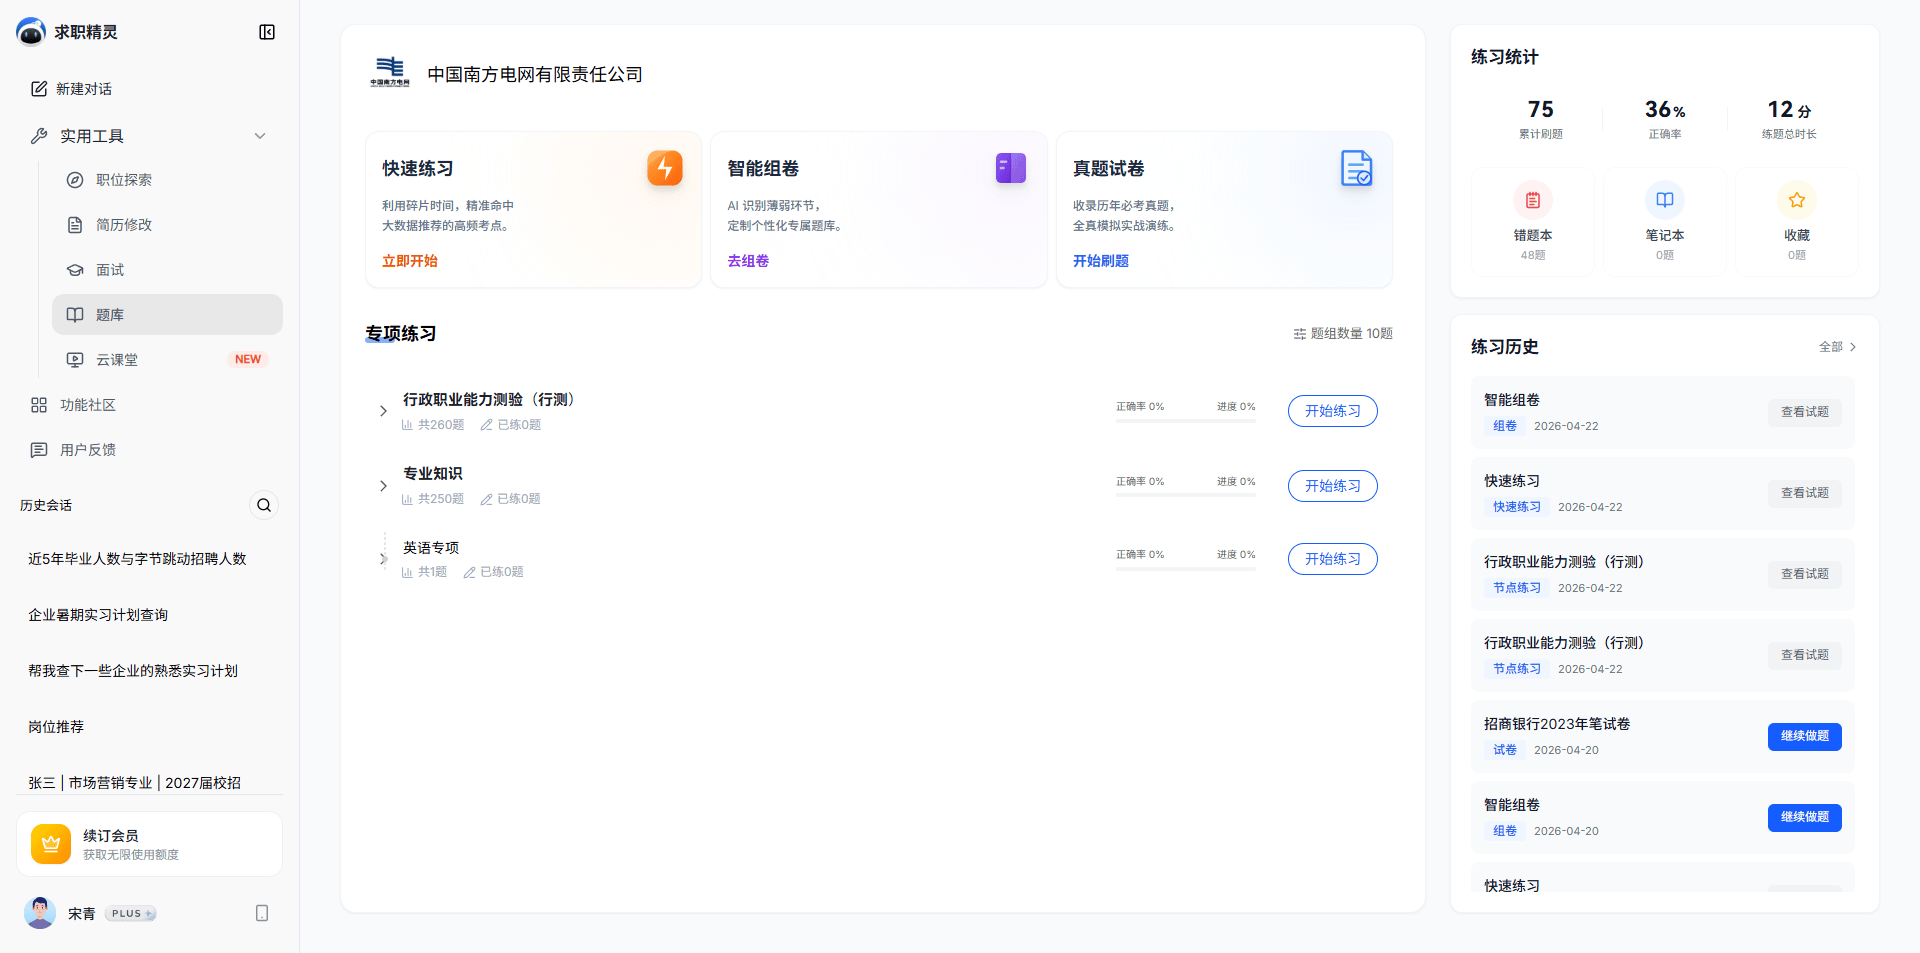Open history chat 岗位推荐

tap(150, 727)
